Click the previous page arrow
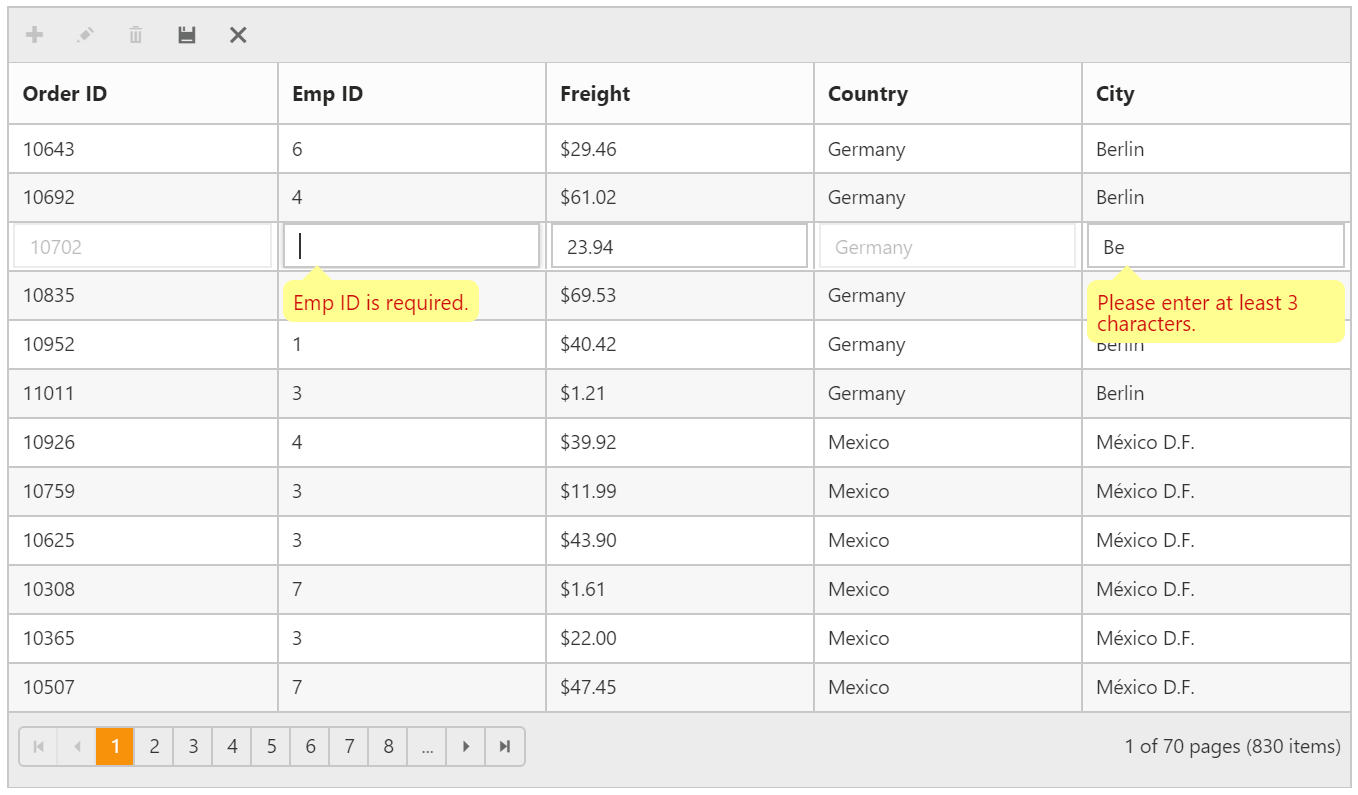Viewport: 1358px width, 795px height. pyautogui.click(x=77, y=745)
